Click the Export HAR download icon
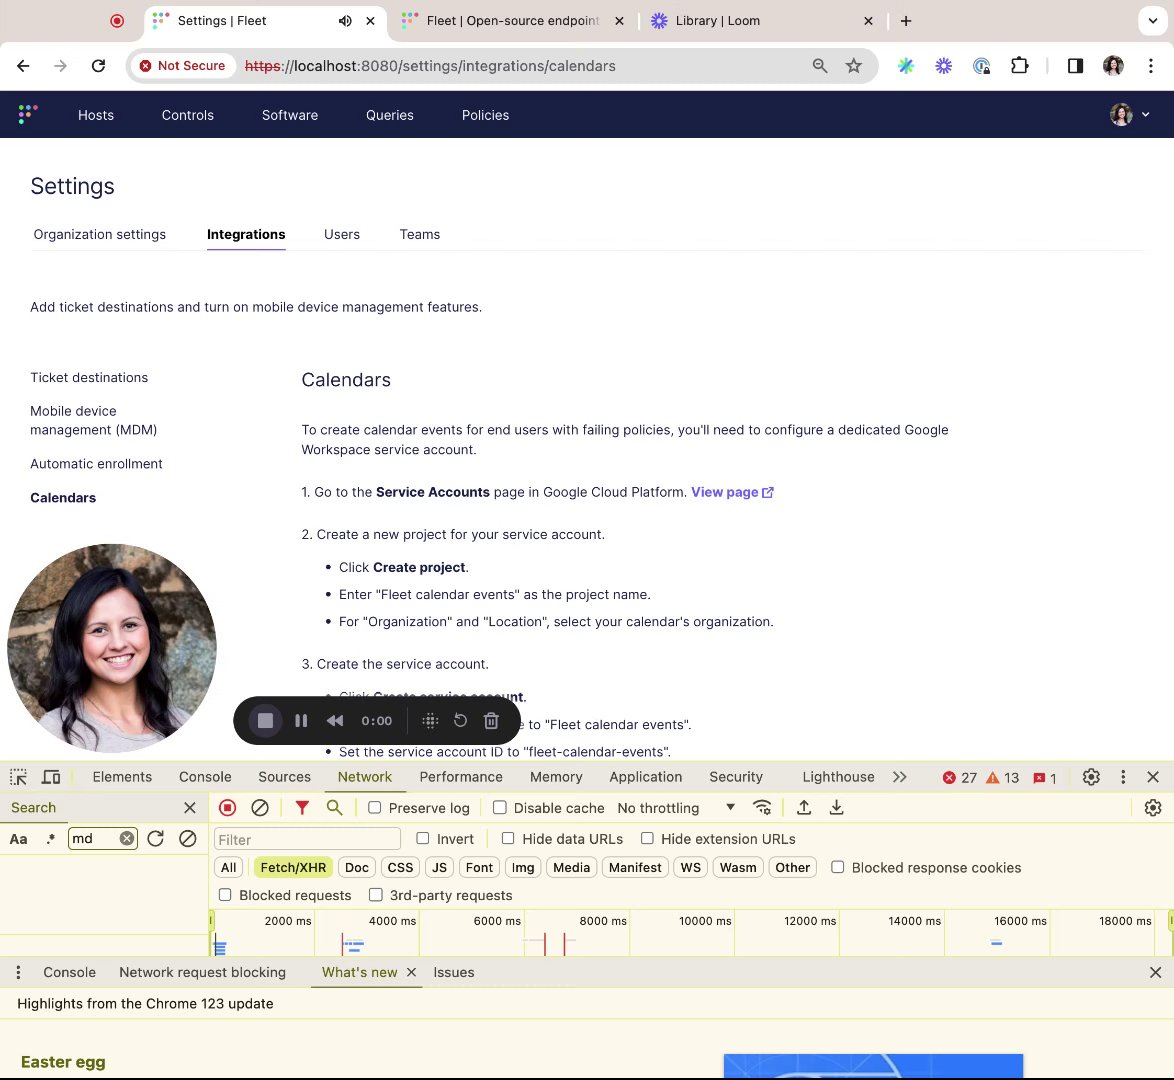 tap(837, 808)
